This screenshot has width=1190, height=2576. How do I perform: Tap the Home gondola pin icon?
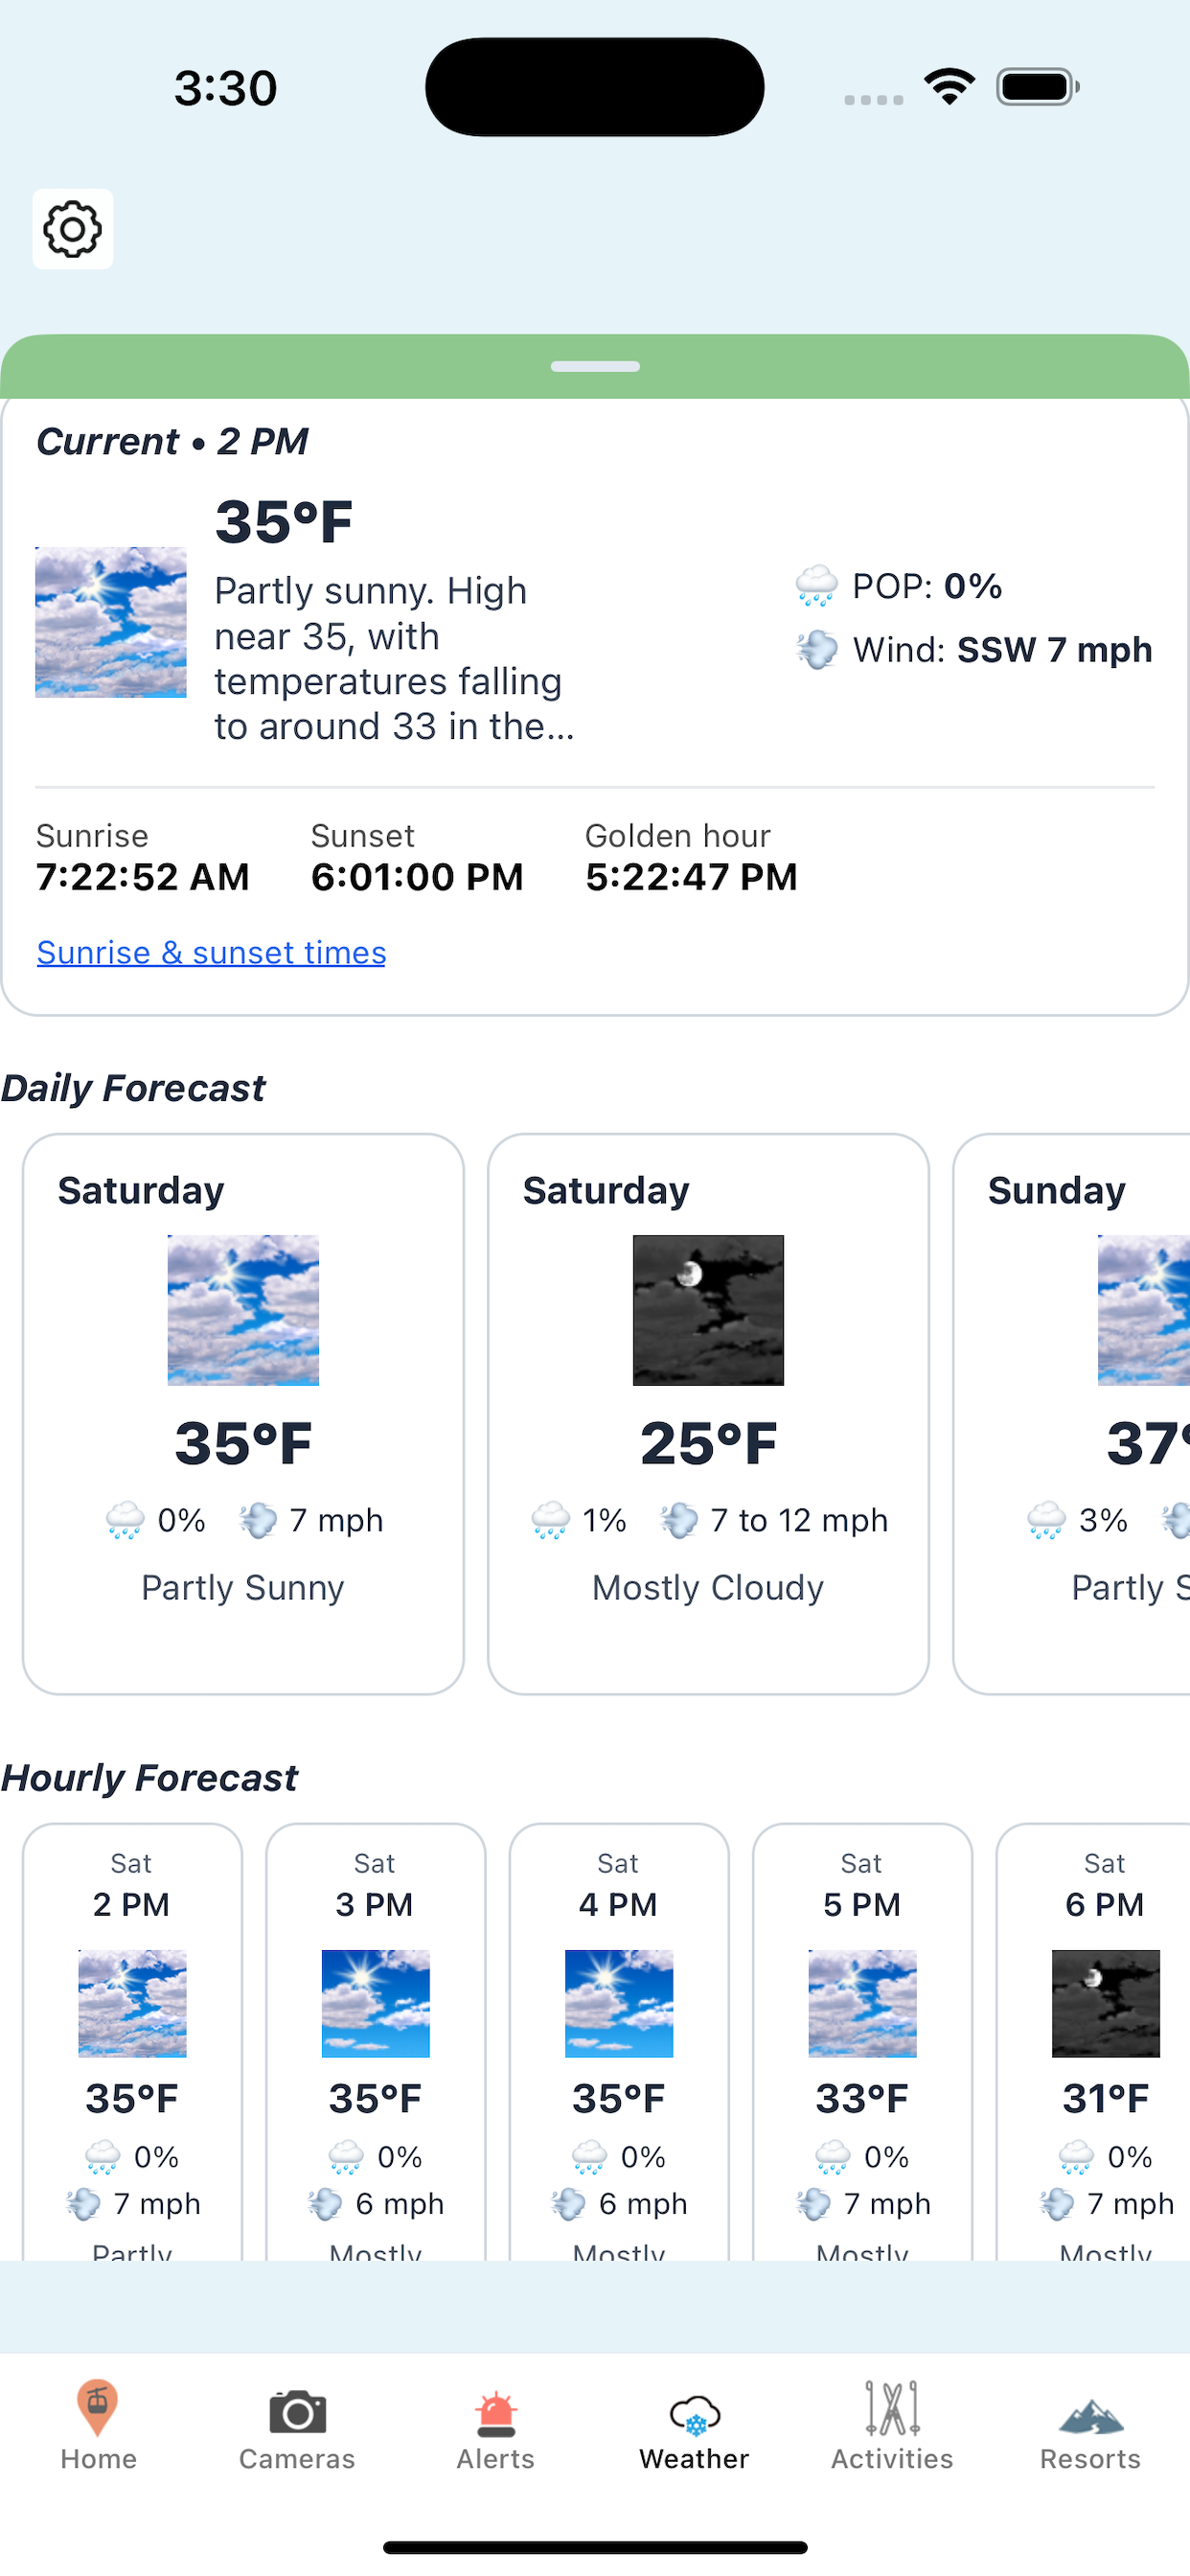[x=98, y=2408]
